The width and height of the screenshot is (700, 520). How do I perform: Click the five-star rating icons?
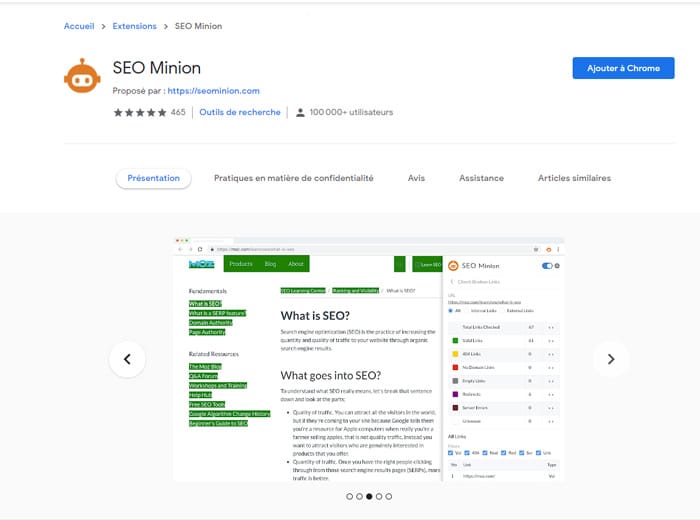(140, 113)
